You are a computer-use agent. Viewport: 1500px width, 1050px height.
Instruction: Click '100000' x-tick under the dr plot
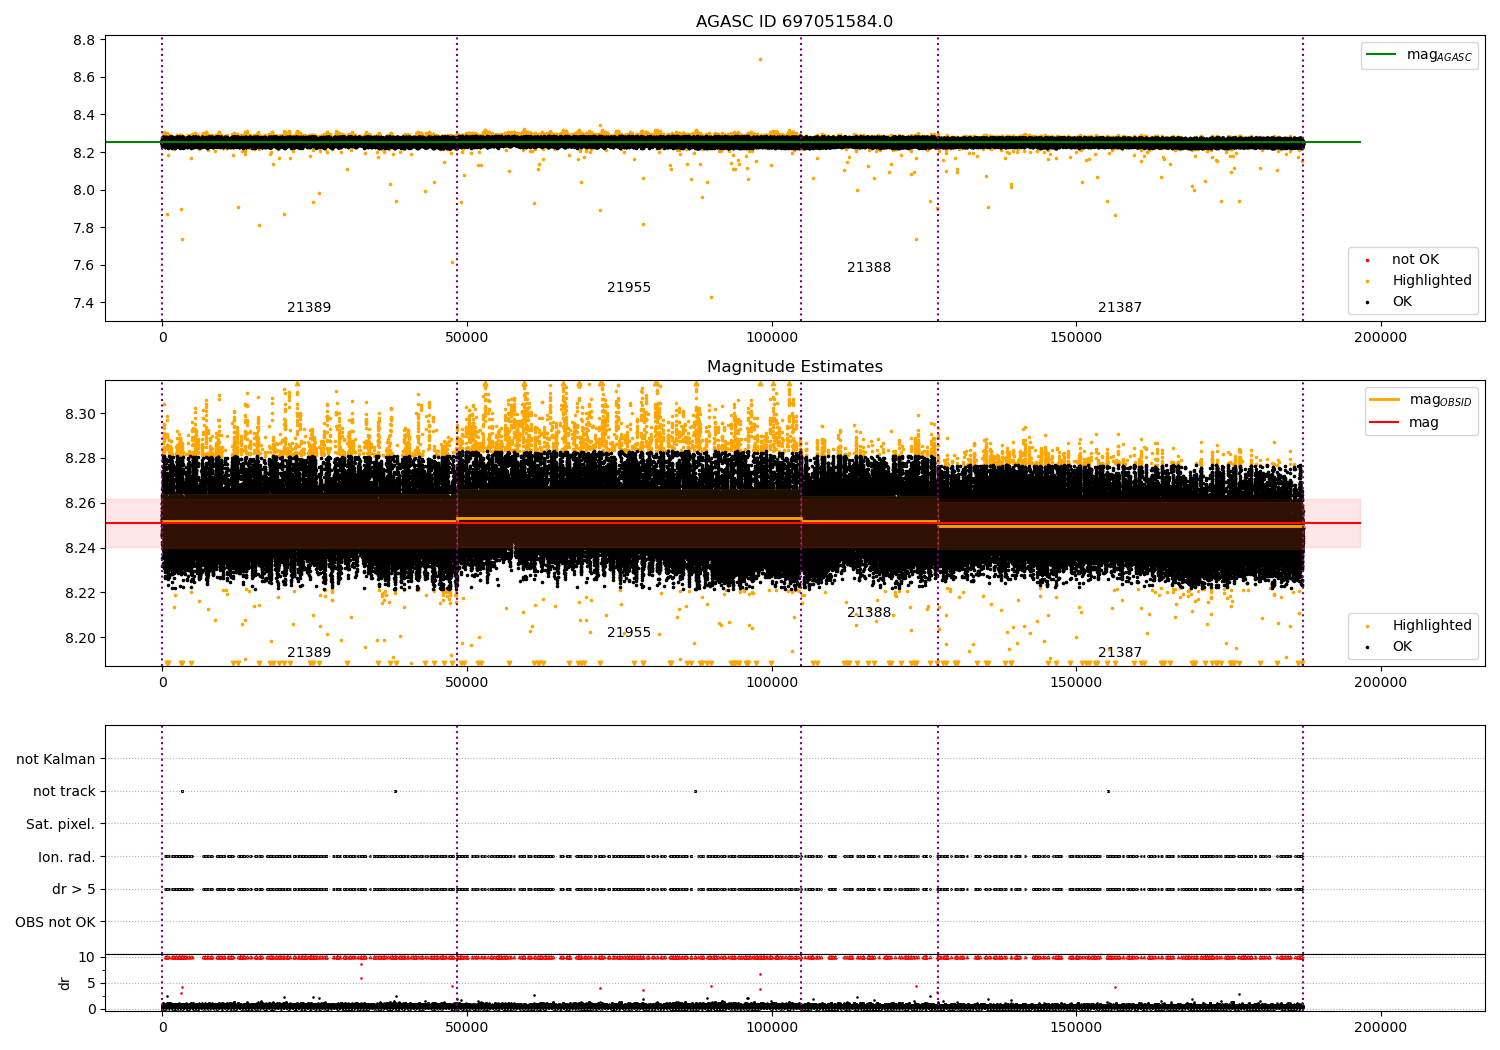click(772, 1027)
